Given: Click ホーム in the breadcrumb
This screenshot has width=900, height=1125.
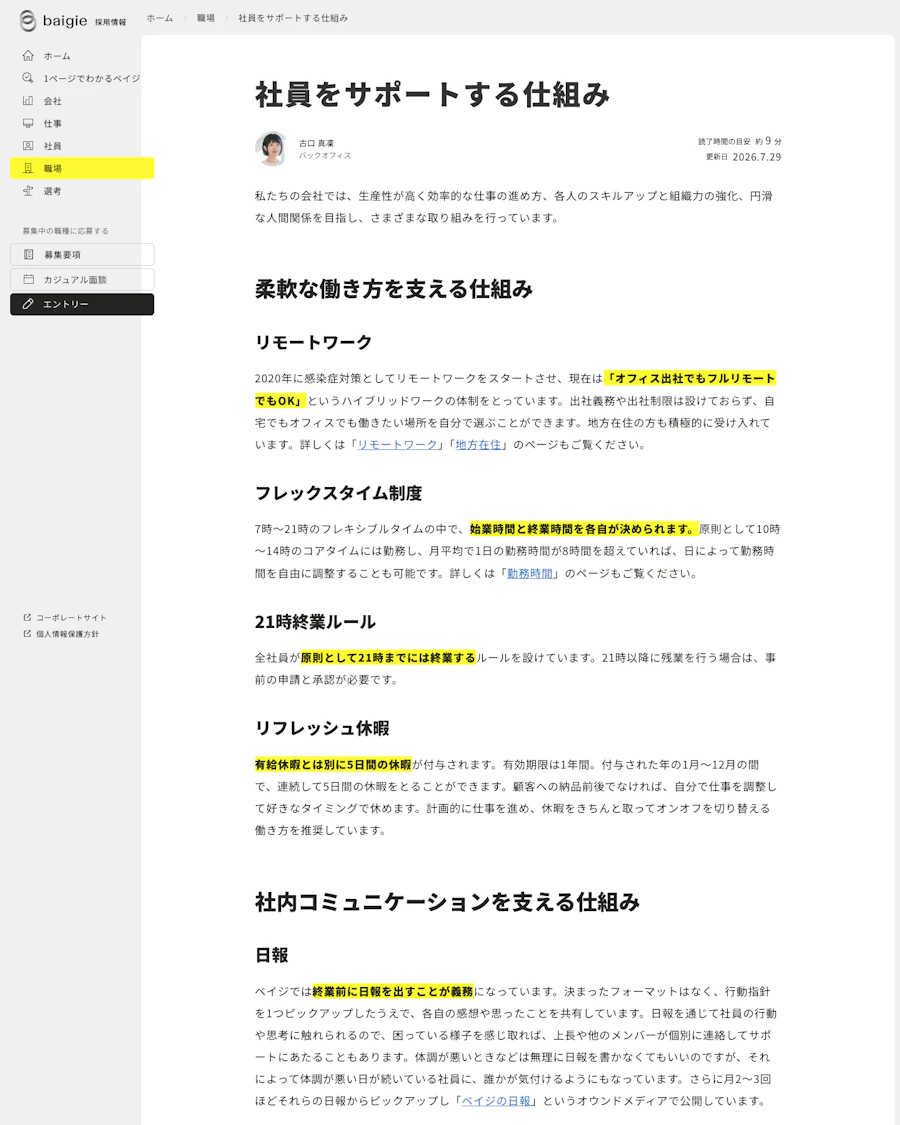Looking at the screenshot, I should (x=159, y=18).
